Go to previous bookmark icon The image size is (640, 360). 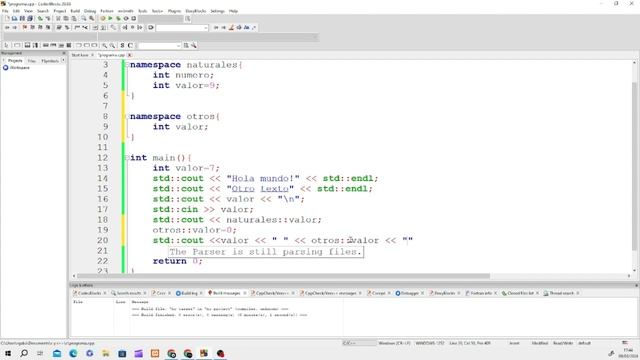pyautogui.click(x=32, y=27)
